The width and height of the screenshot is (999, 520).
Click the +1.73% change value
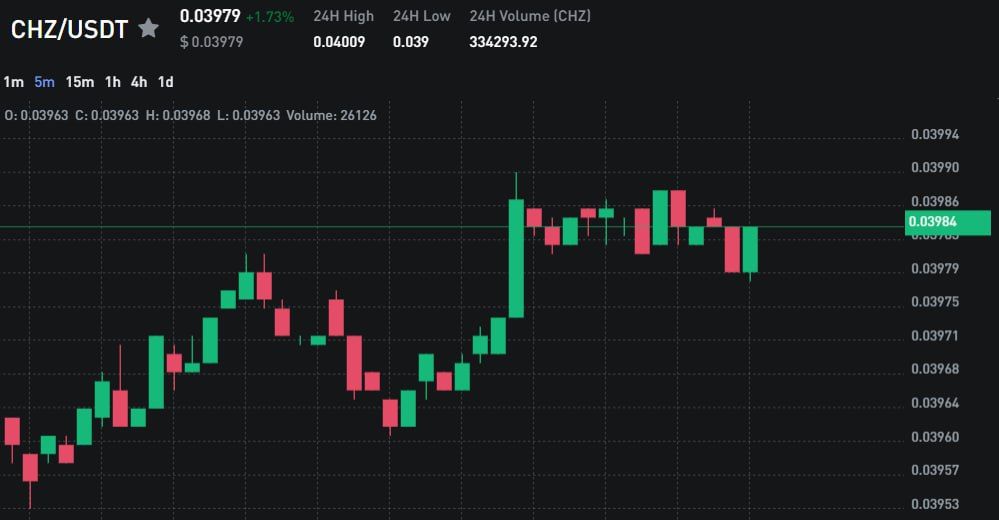coord(270,17)
